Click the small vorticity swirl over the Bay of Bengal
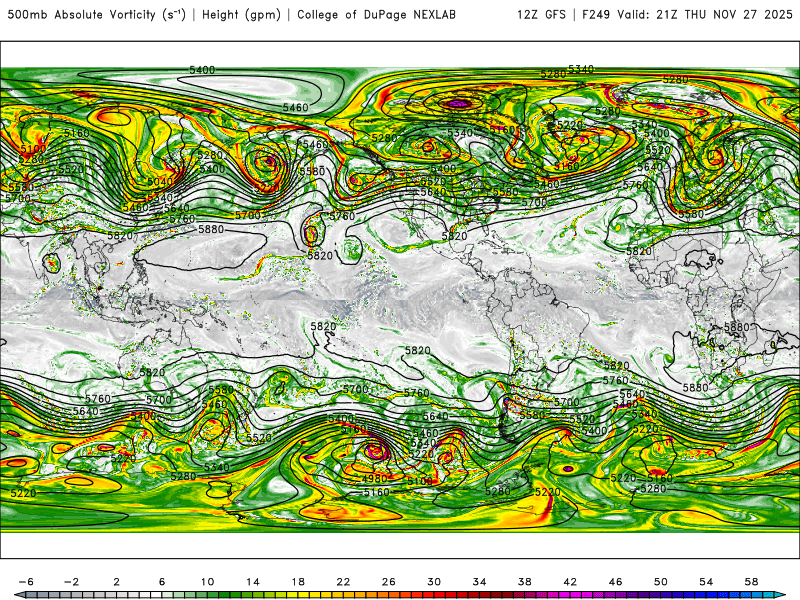Screen dimensions: 800x600 click(51, 263)
